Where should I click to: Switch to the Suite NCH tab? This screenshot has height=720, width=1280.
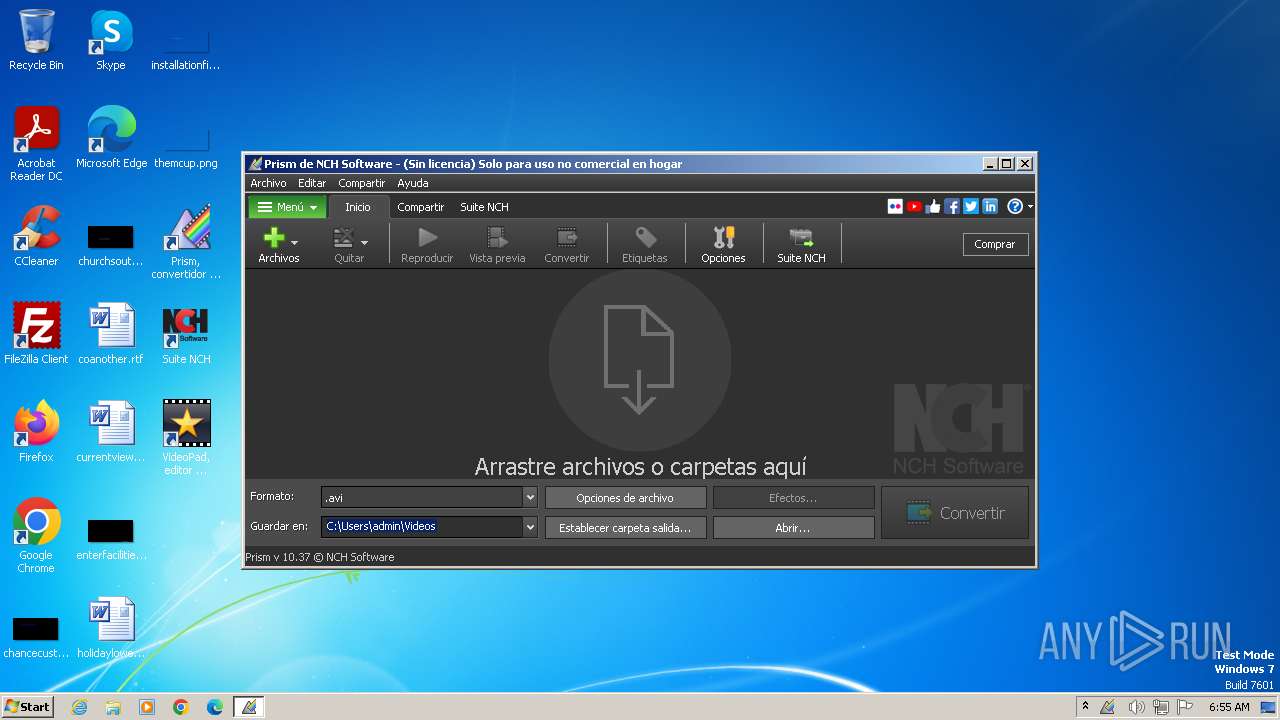click(x=484, y=207)
